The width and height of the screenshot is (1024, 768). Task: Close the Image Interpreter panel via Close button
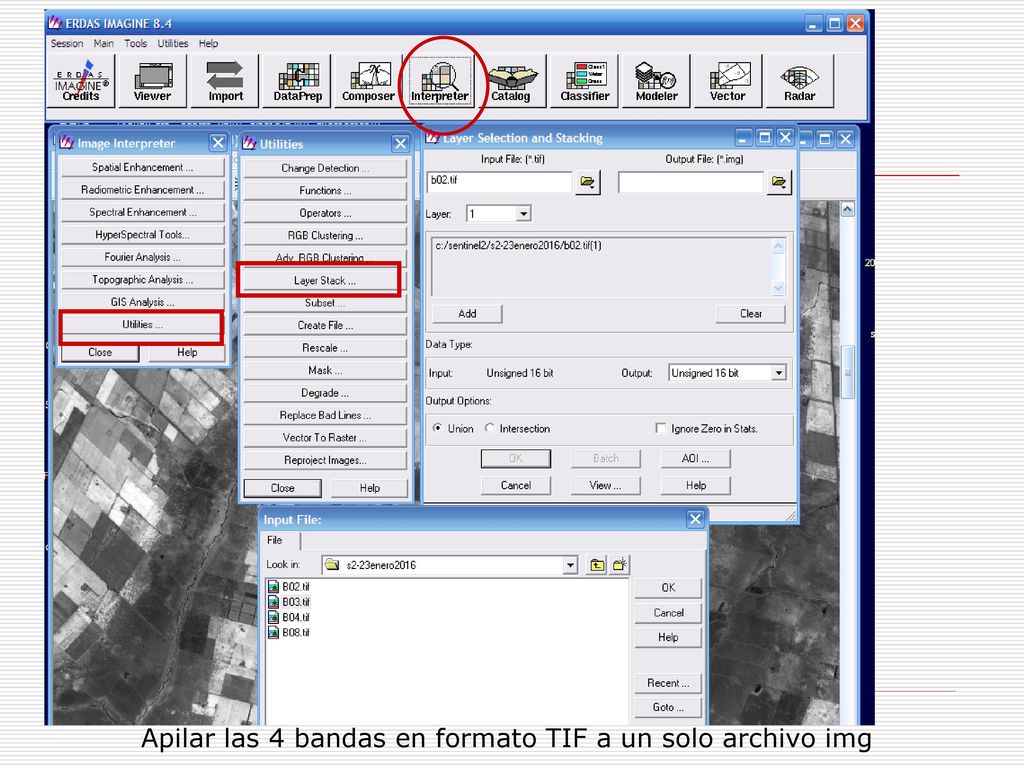click(100, 353)
